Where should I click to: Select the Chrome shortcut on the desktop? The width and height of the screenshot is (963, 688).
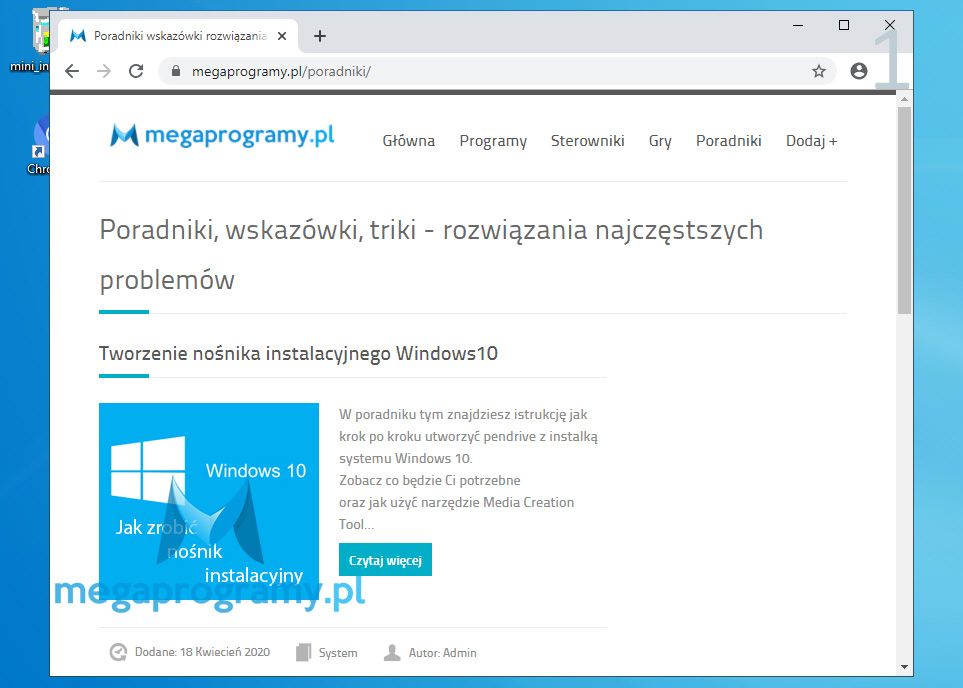(x=38, y=146)
